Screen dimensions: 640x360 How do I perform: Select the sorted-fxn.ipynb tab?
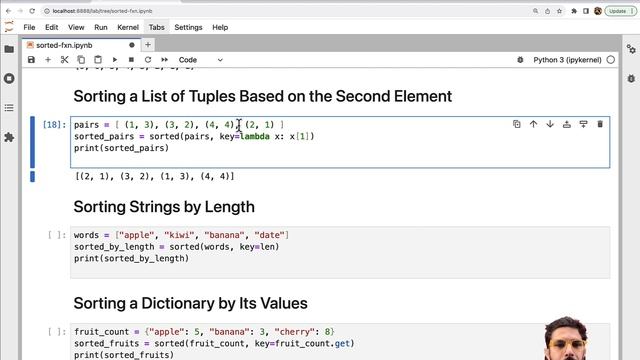[x=64, y=45]
